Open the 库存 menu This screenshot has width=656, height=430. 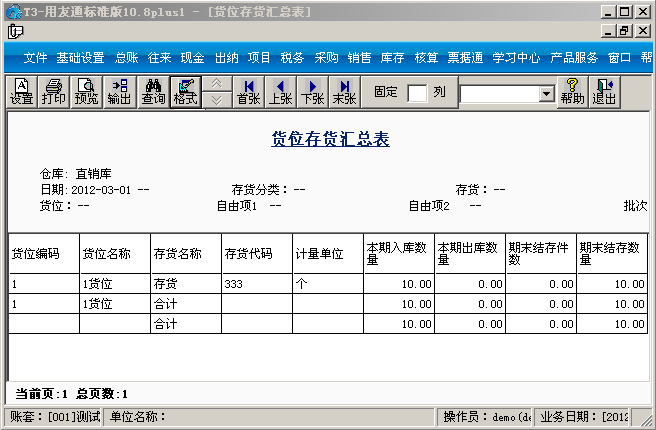pyautogui.click(x=392, y=58)
